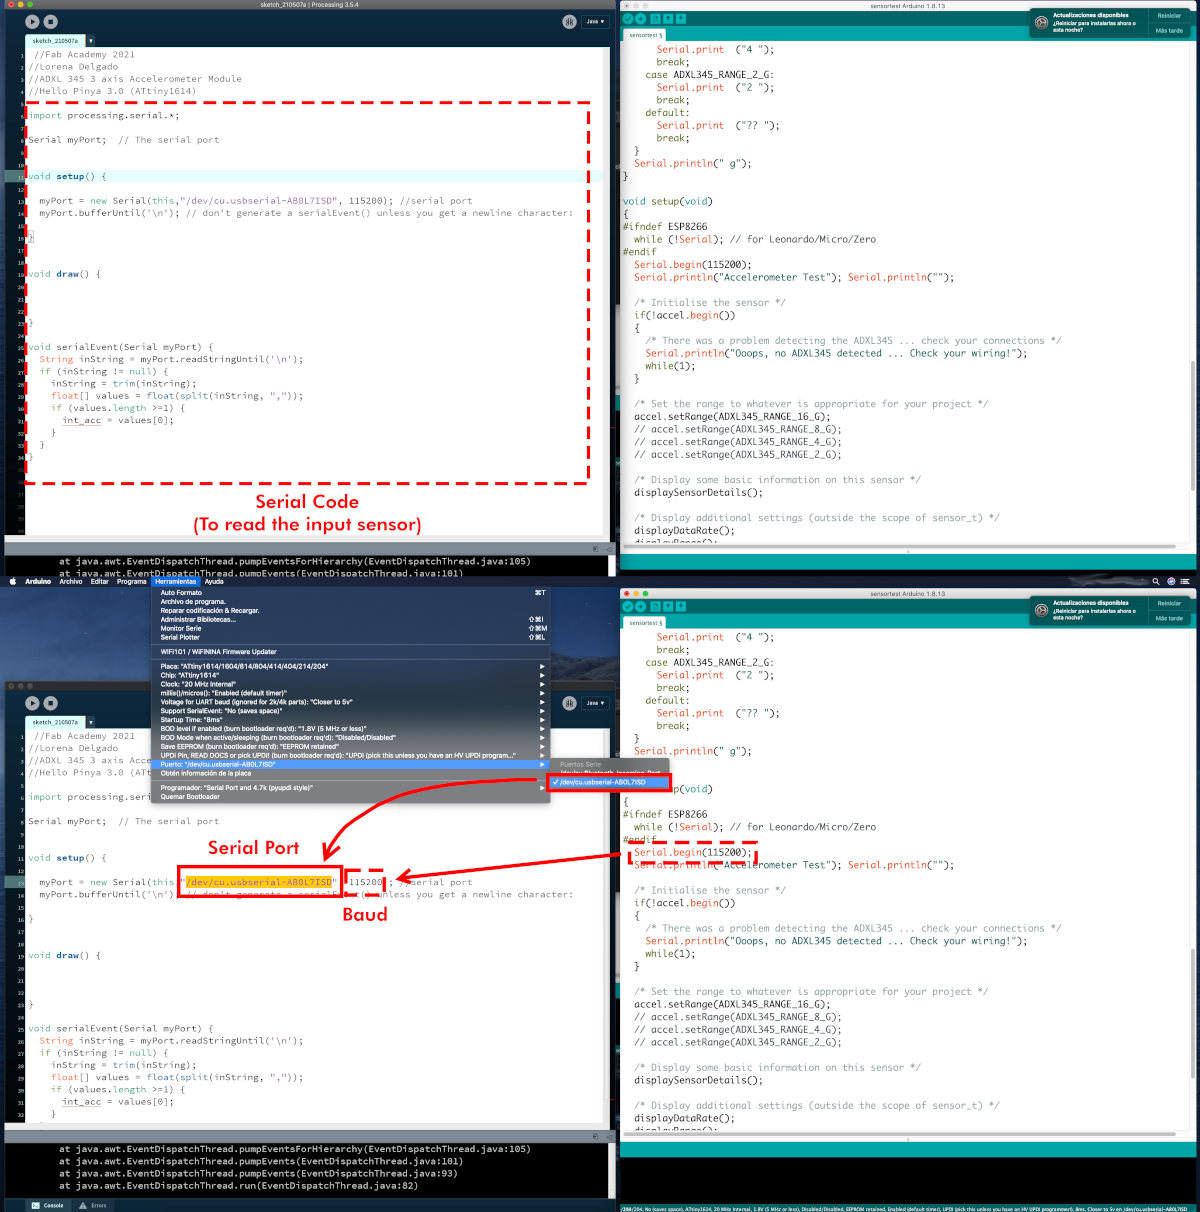
Task: Select sensortest tab in Arduino window beside Herramientas menu
Action: 645,623
